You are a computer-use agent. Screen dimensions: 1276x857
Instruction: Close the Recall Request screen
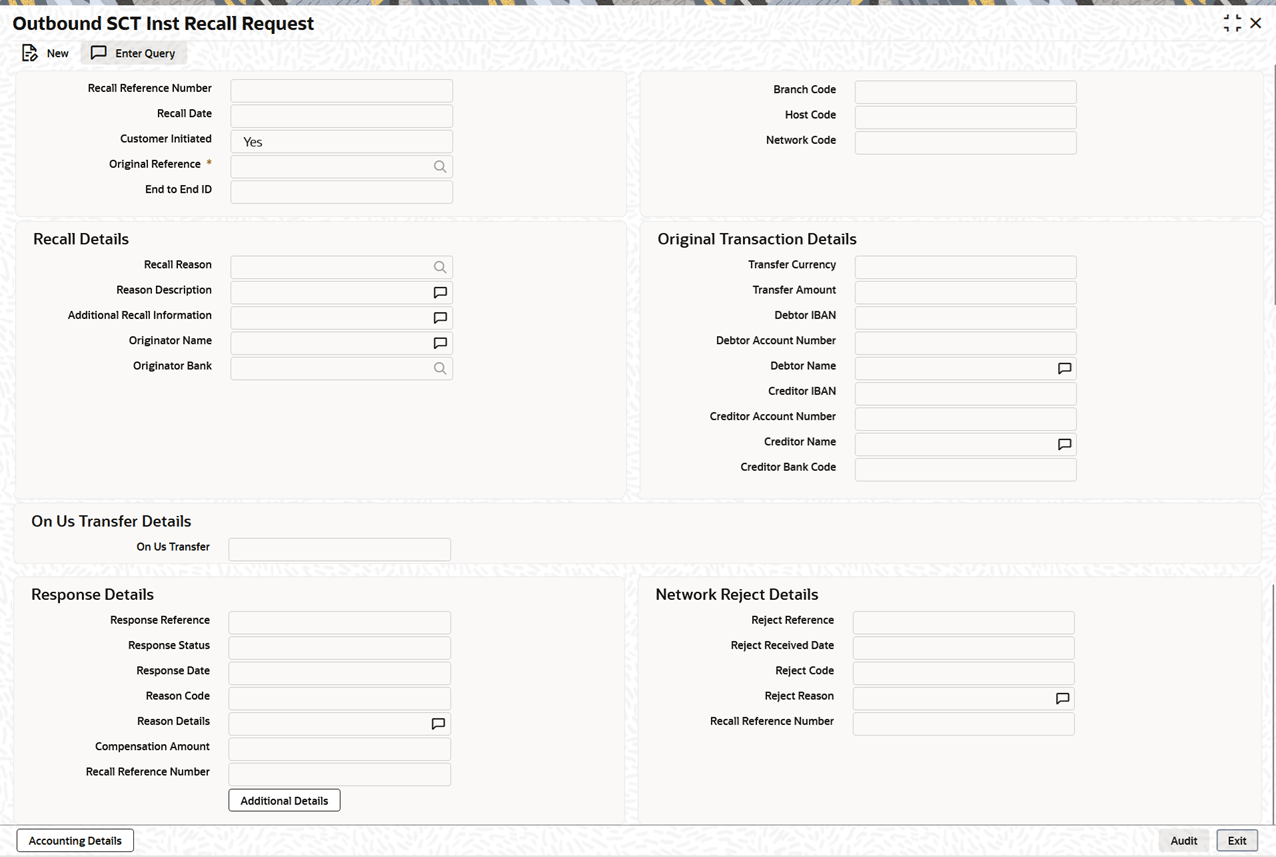coord(1256,23)
